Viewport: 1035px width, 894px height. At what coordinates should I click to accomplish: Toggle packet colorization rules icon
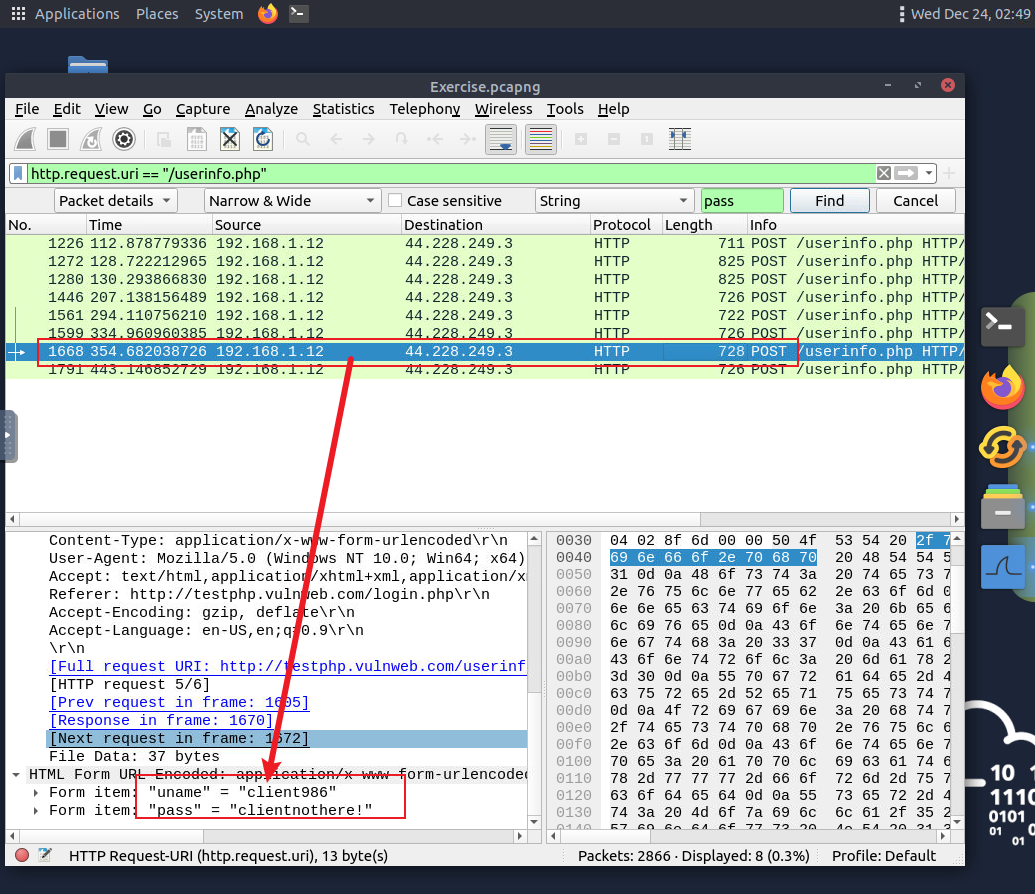(x=541, y=139)
